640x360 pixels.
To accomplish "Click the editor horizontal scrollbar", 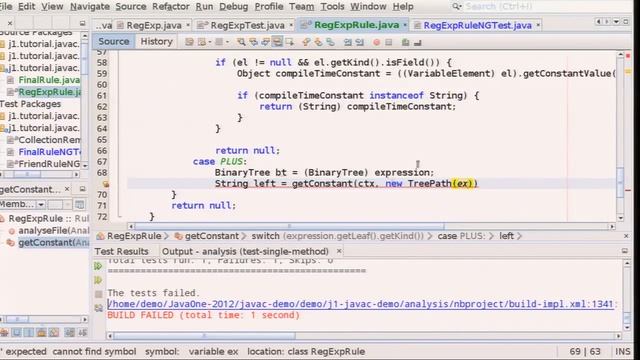I will coord(289,226).
